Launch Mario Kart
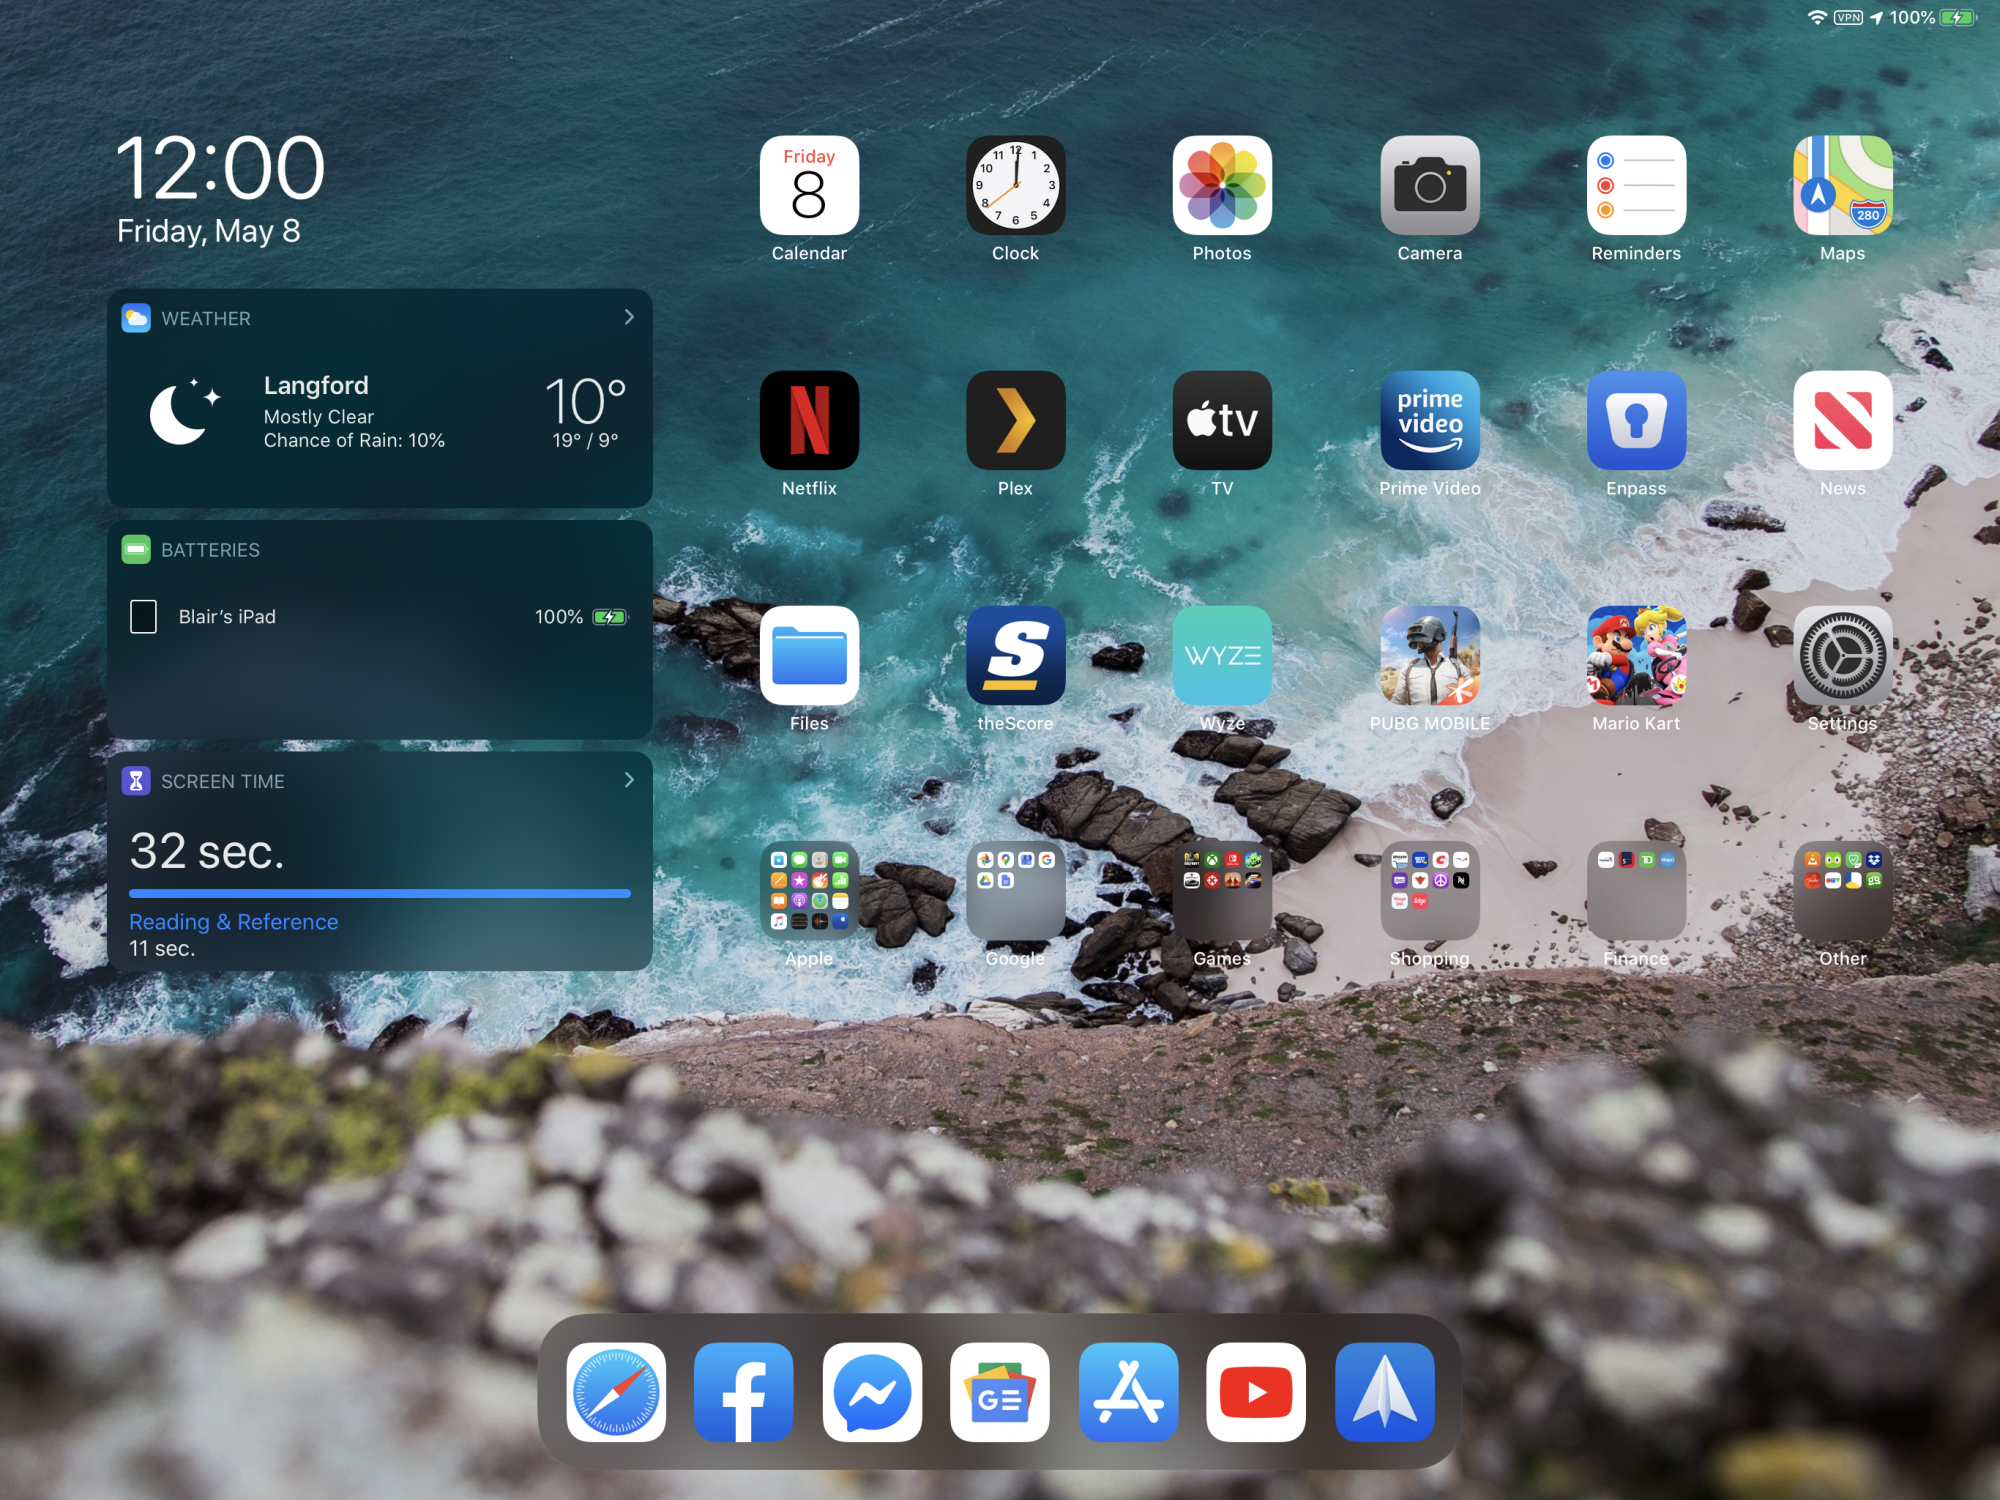The width and height of the screenshot is (2000, 1500). (1636, 655)
